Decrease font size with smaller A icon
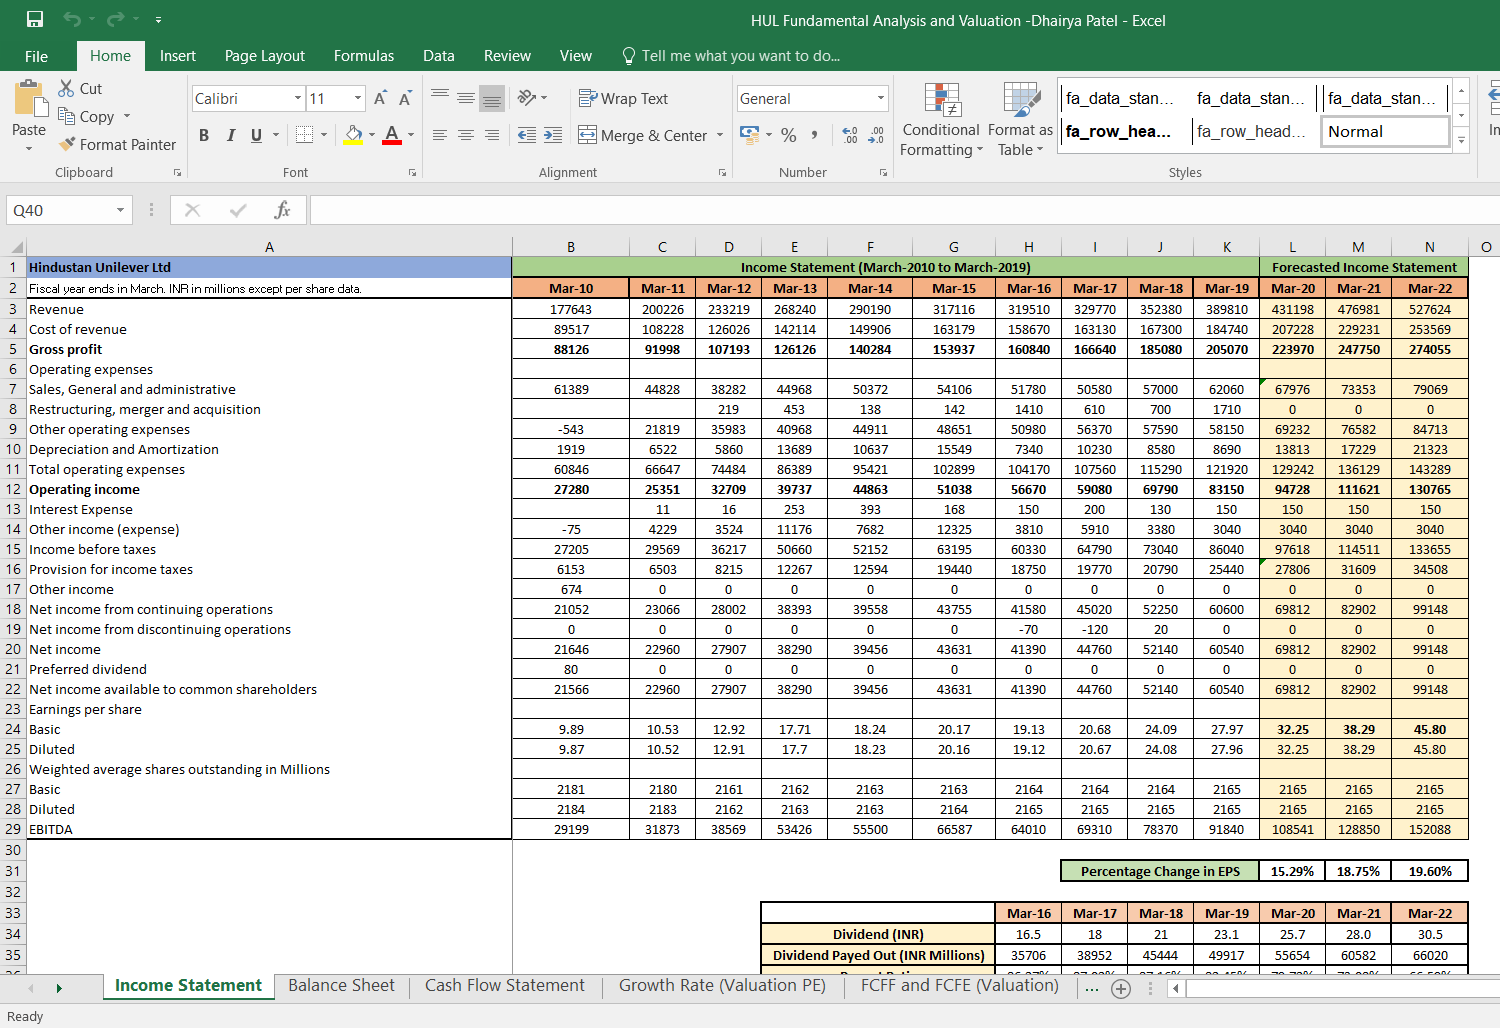This screenshot has height=1028, width=1500. point(405,98)
